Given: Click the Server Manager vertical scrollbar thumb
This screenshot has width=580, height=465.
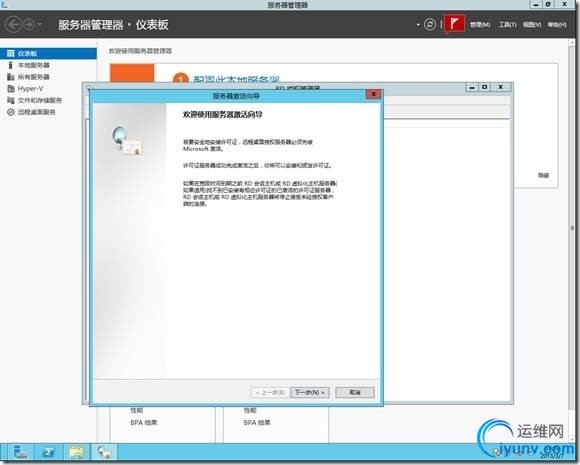Looking at the screenshot, I should pos(572,228).
